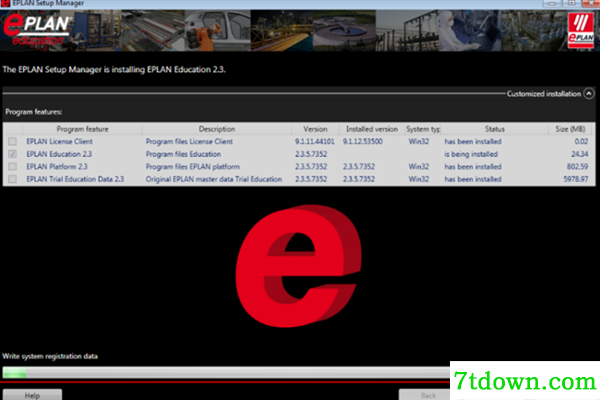Image resolution: width=600 pixels, height=400 pixels.
Task: Minimize the EPLAN Setup Manager window
Action: [x=553, y=3]
